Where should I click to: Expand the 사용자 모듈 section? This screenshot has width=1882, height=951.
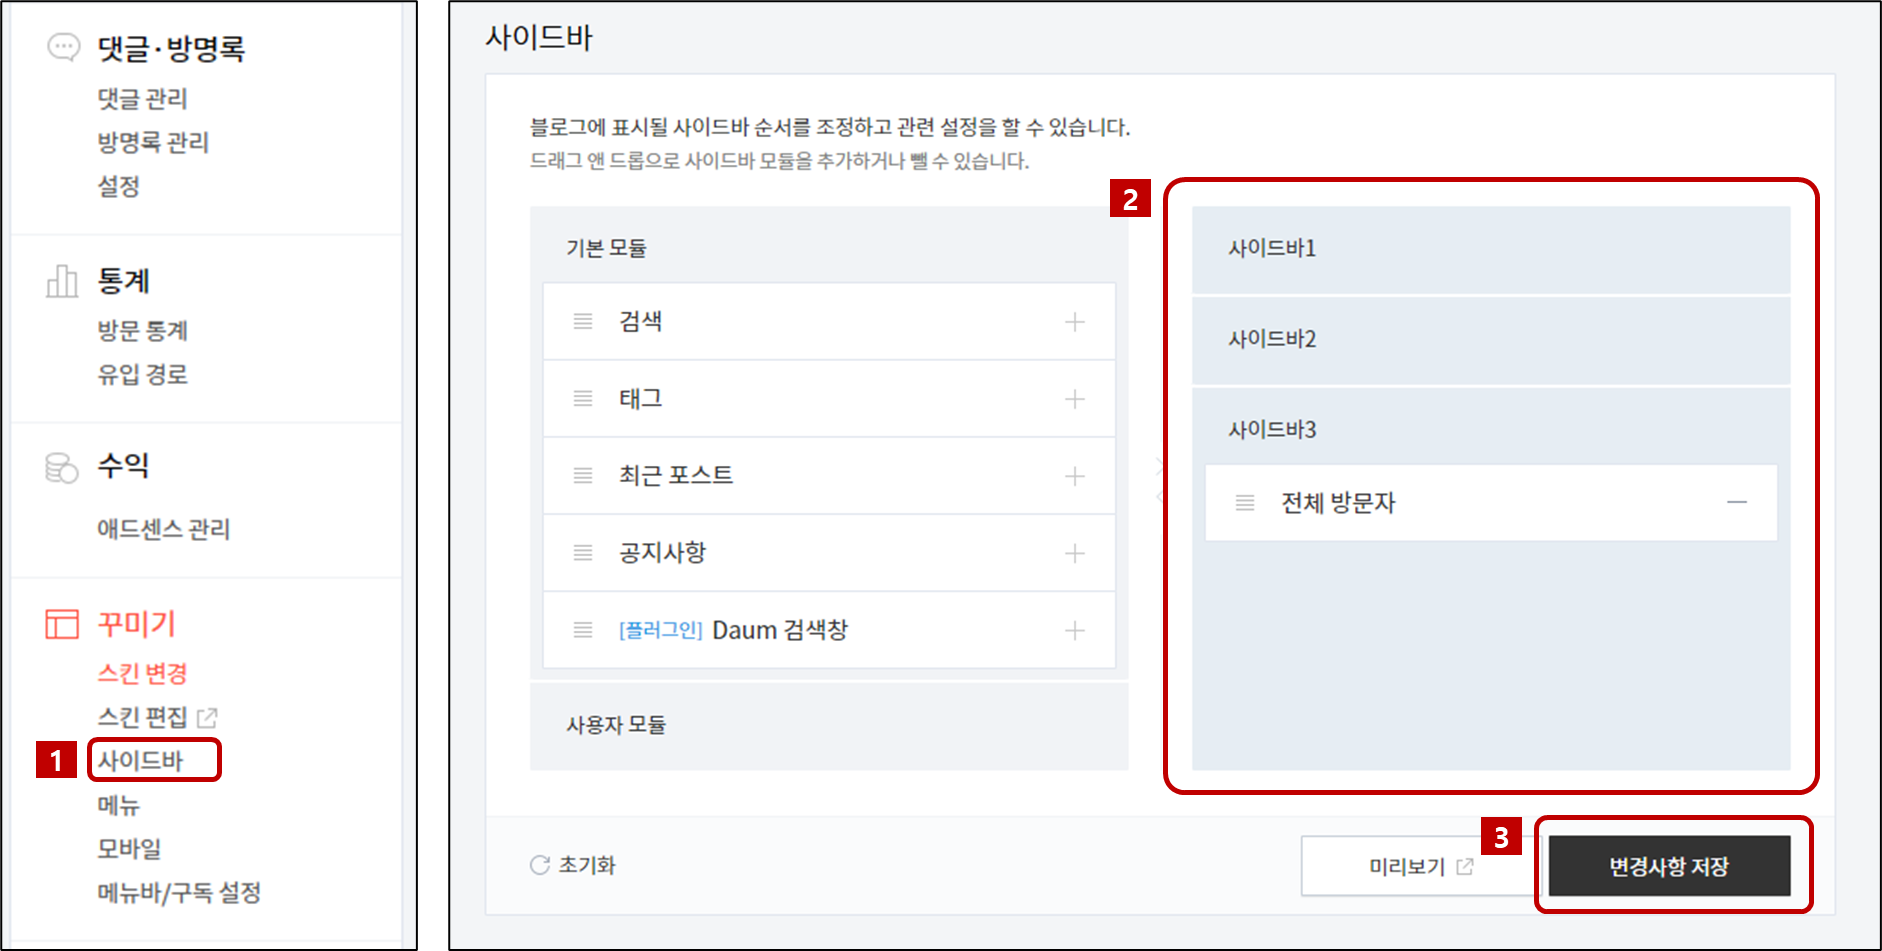click(x=829, y=725)
